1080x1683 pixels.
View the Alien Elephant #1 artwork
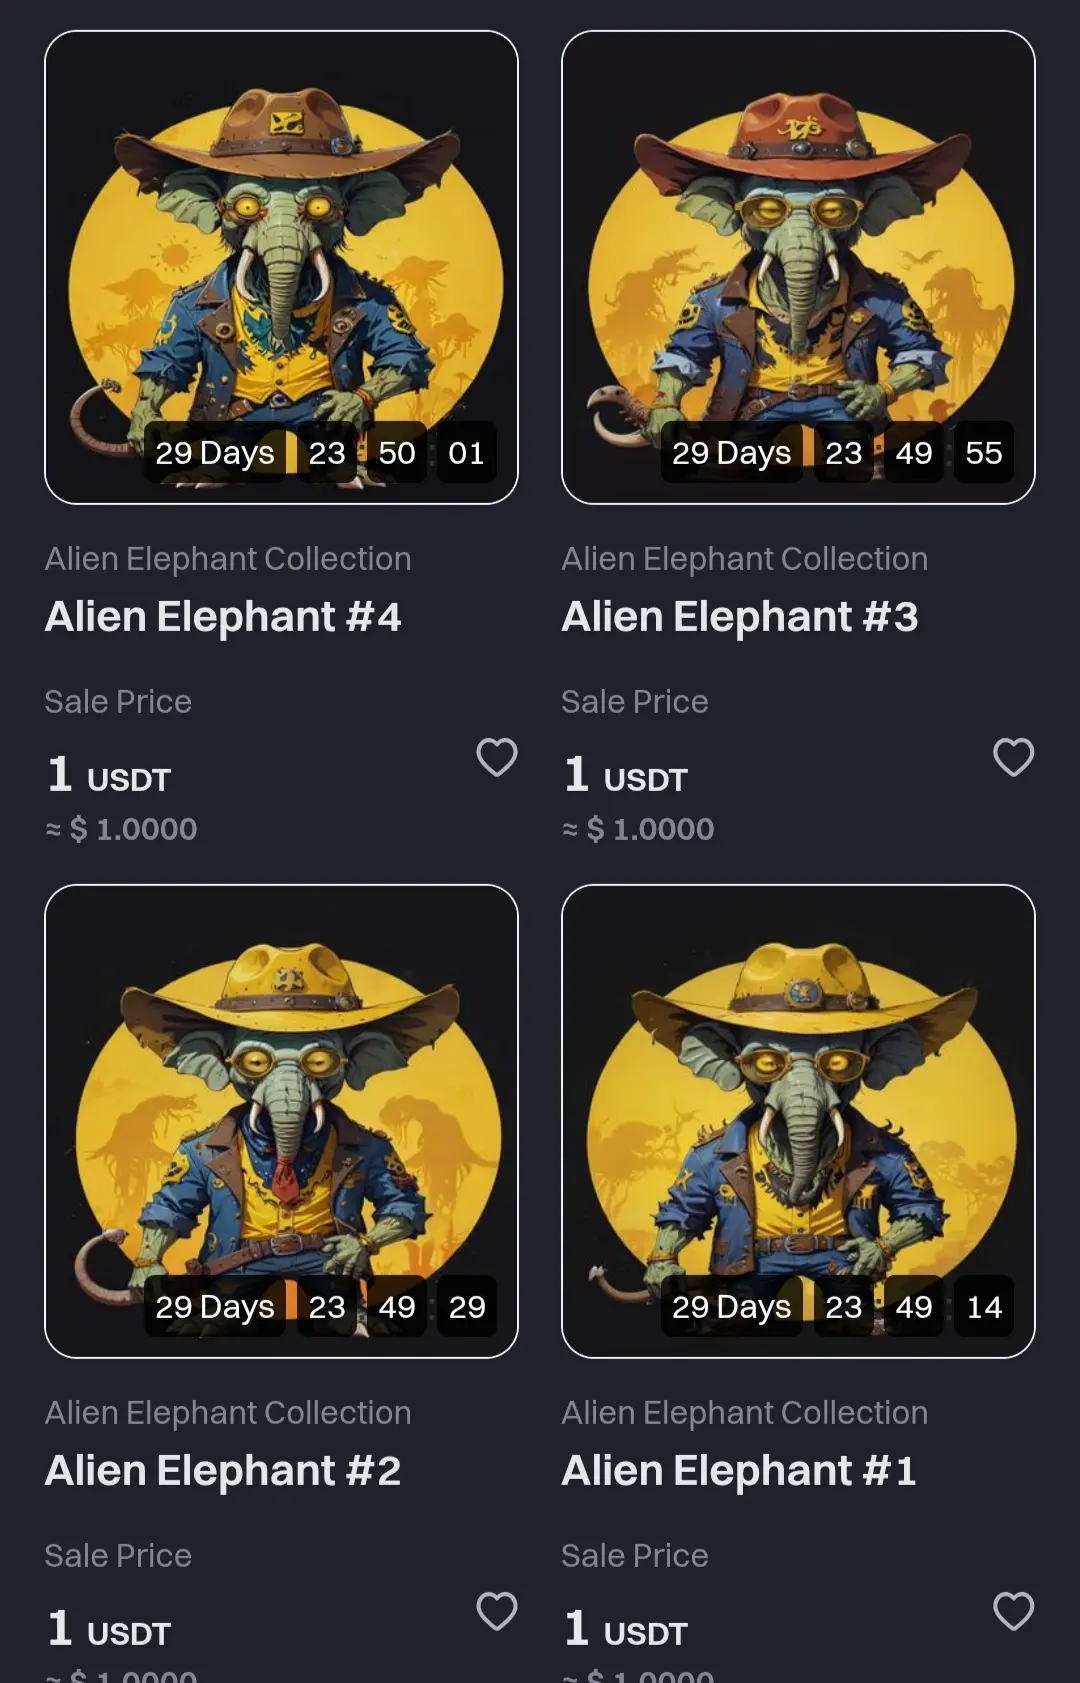tap(798, 1121)
